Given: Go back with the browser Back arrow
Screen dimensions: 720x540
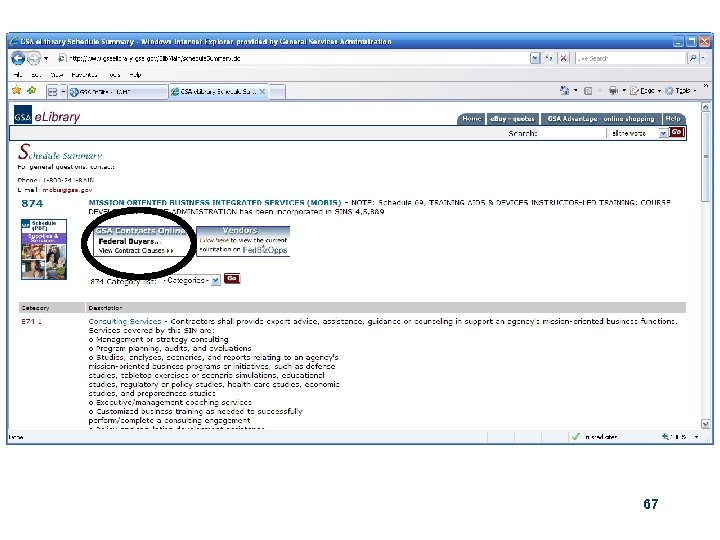Looking at the screenshot, I should pos(18,58).
